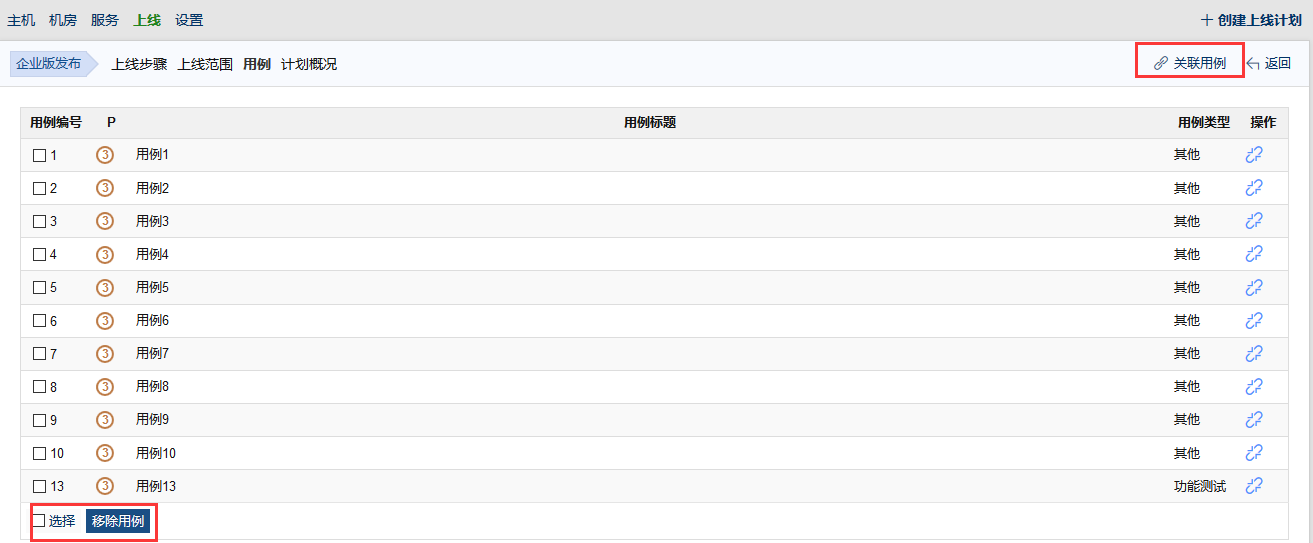Viewport: 1313px width, 543px height.
Task: Open the 上线 top menu
Action: 147,20
